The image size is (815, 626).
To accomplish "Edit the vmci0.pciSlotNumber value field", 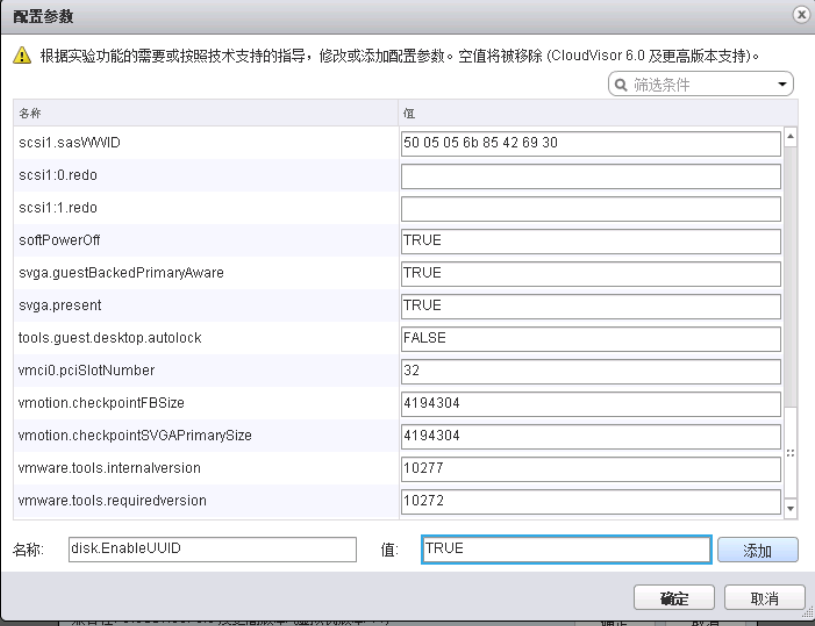I will (x=590, y=371).
